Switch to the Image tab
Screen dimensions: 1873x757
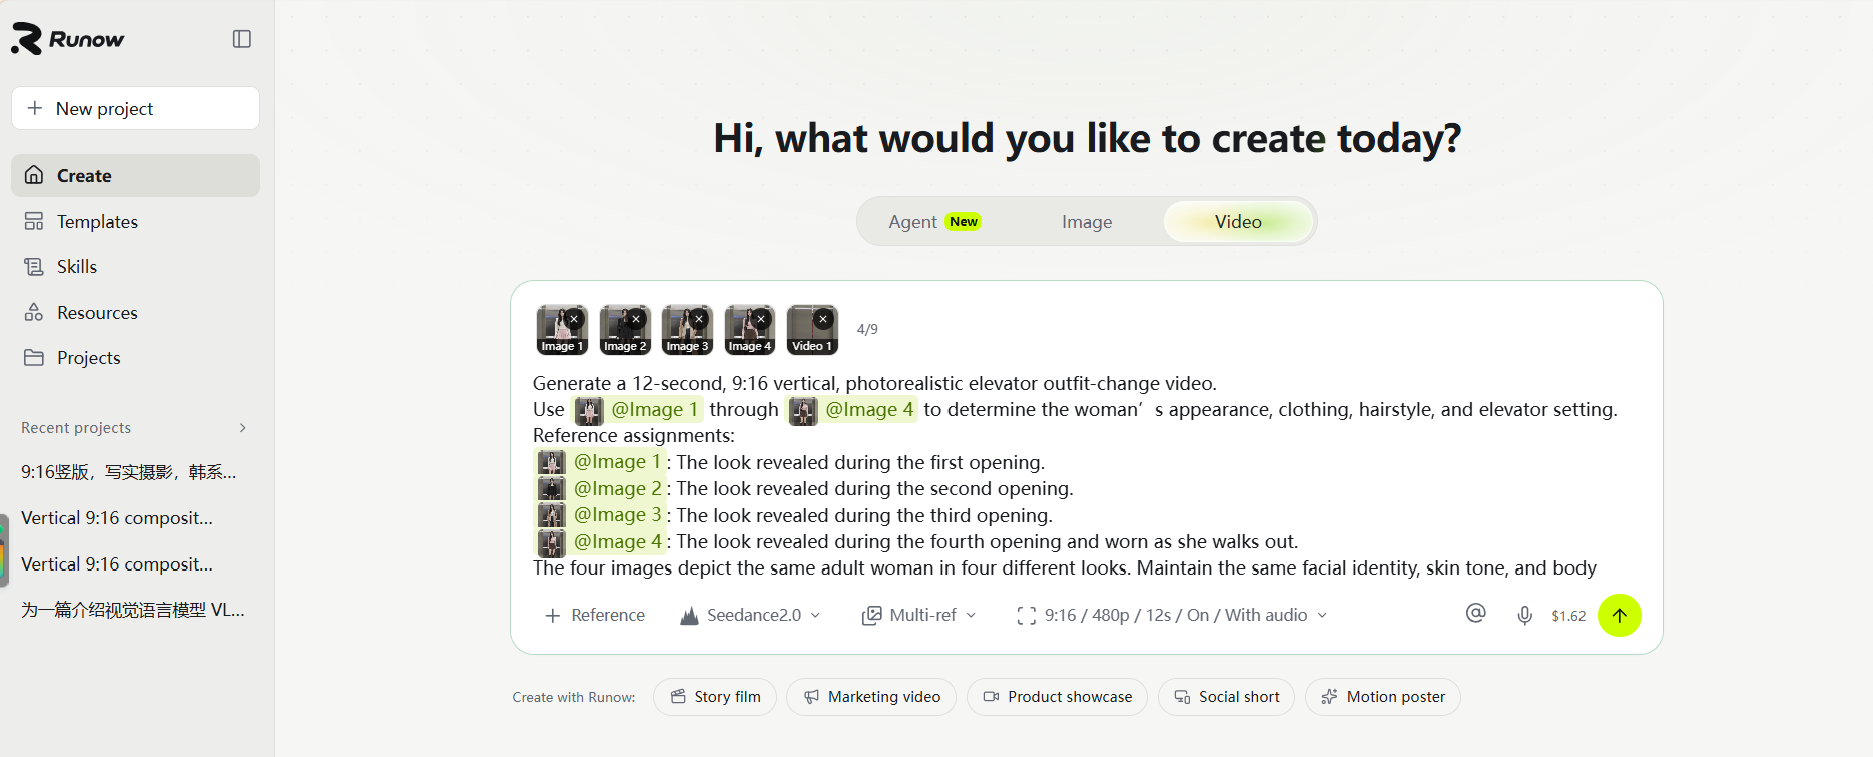click(1087, 222)
